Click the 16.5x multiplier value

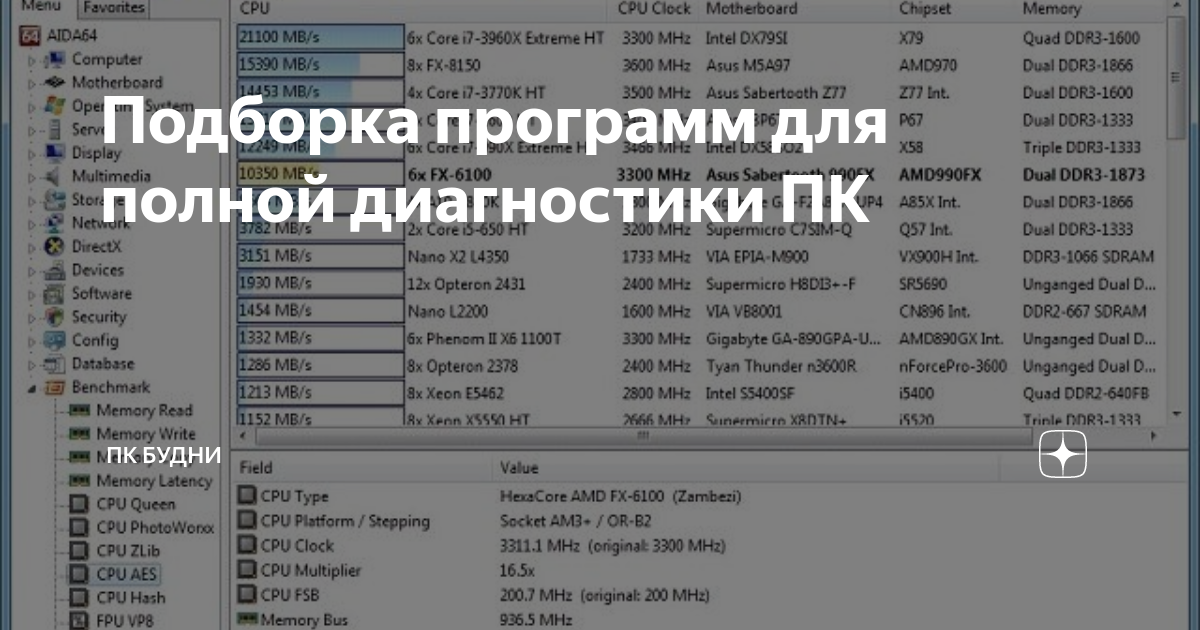518,571
